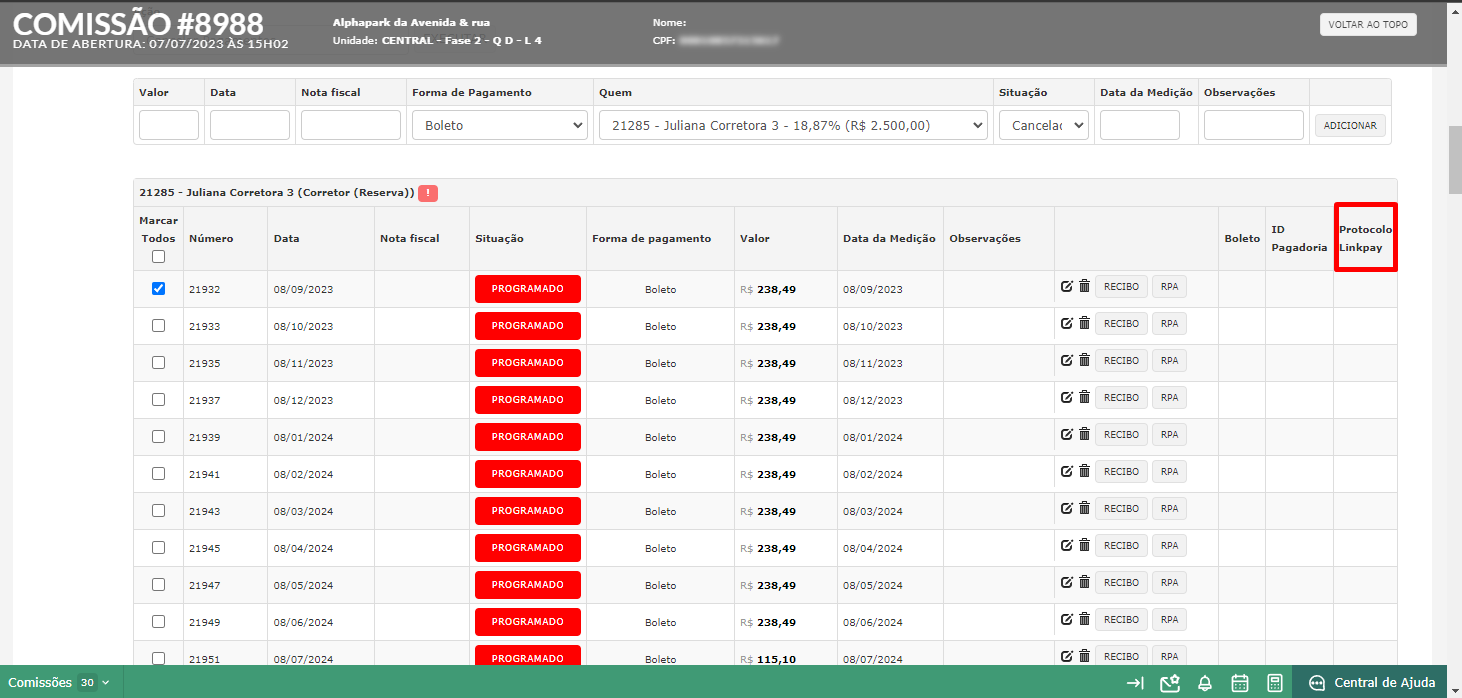Mark installment 21937 with its checkbox
This screenshot has height=698, width=1462.
(158, 399)
